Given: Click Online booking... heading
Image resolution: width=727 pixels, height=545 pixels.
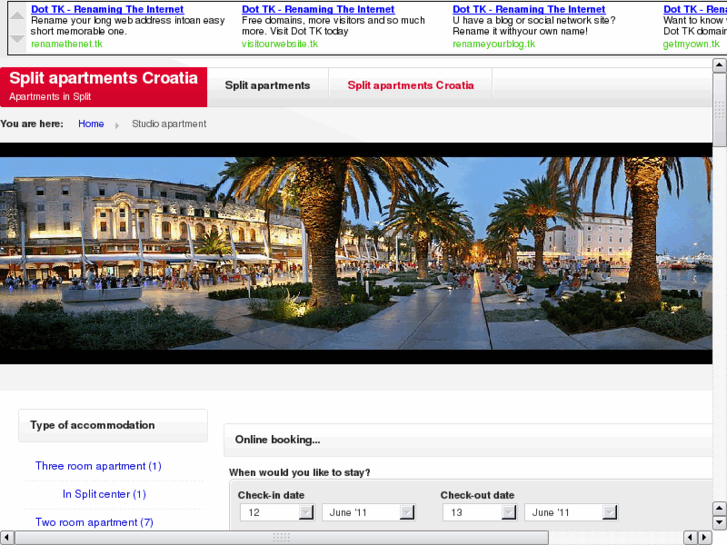Looking at the screenshot, I should [278, 440].
